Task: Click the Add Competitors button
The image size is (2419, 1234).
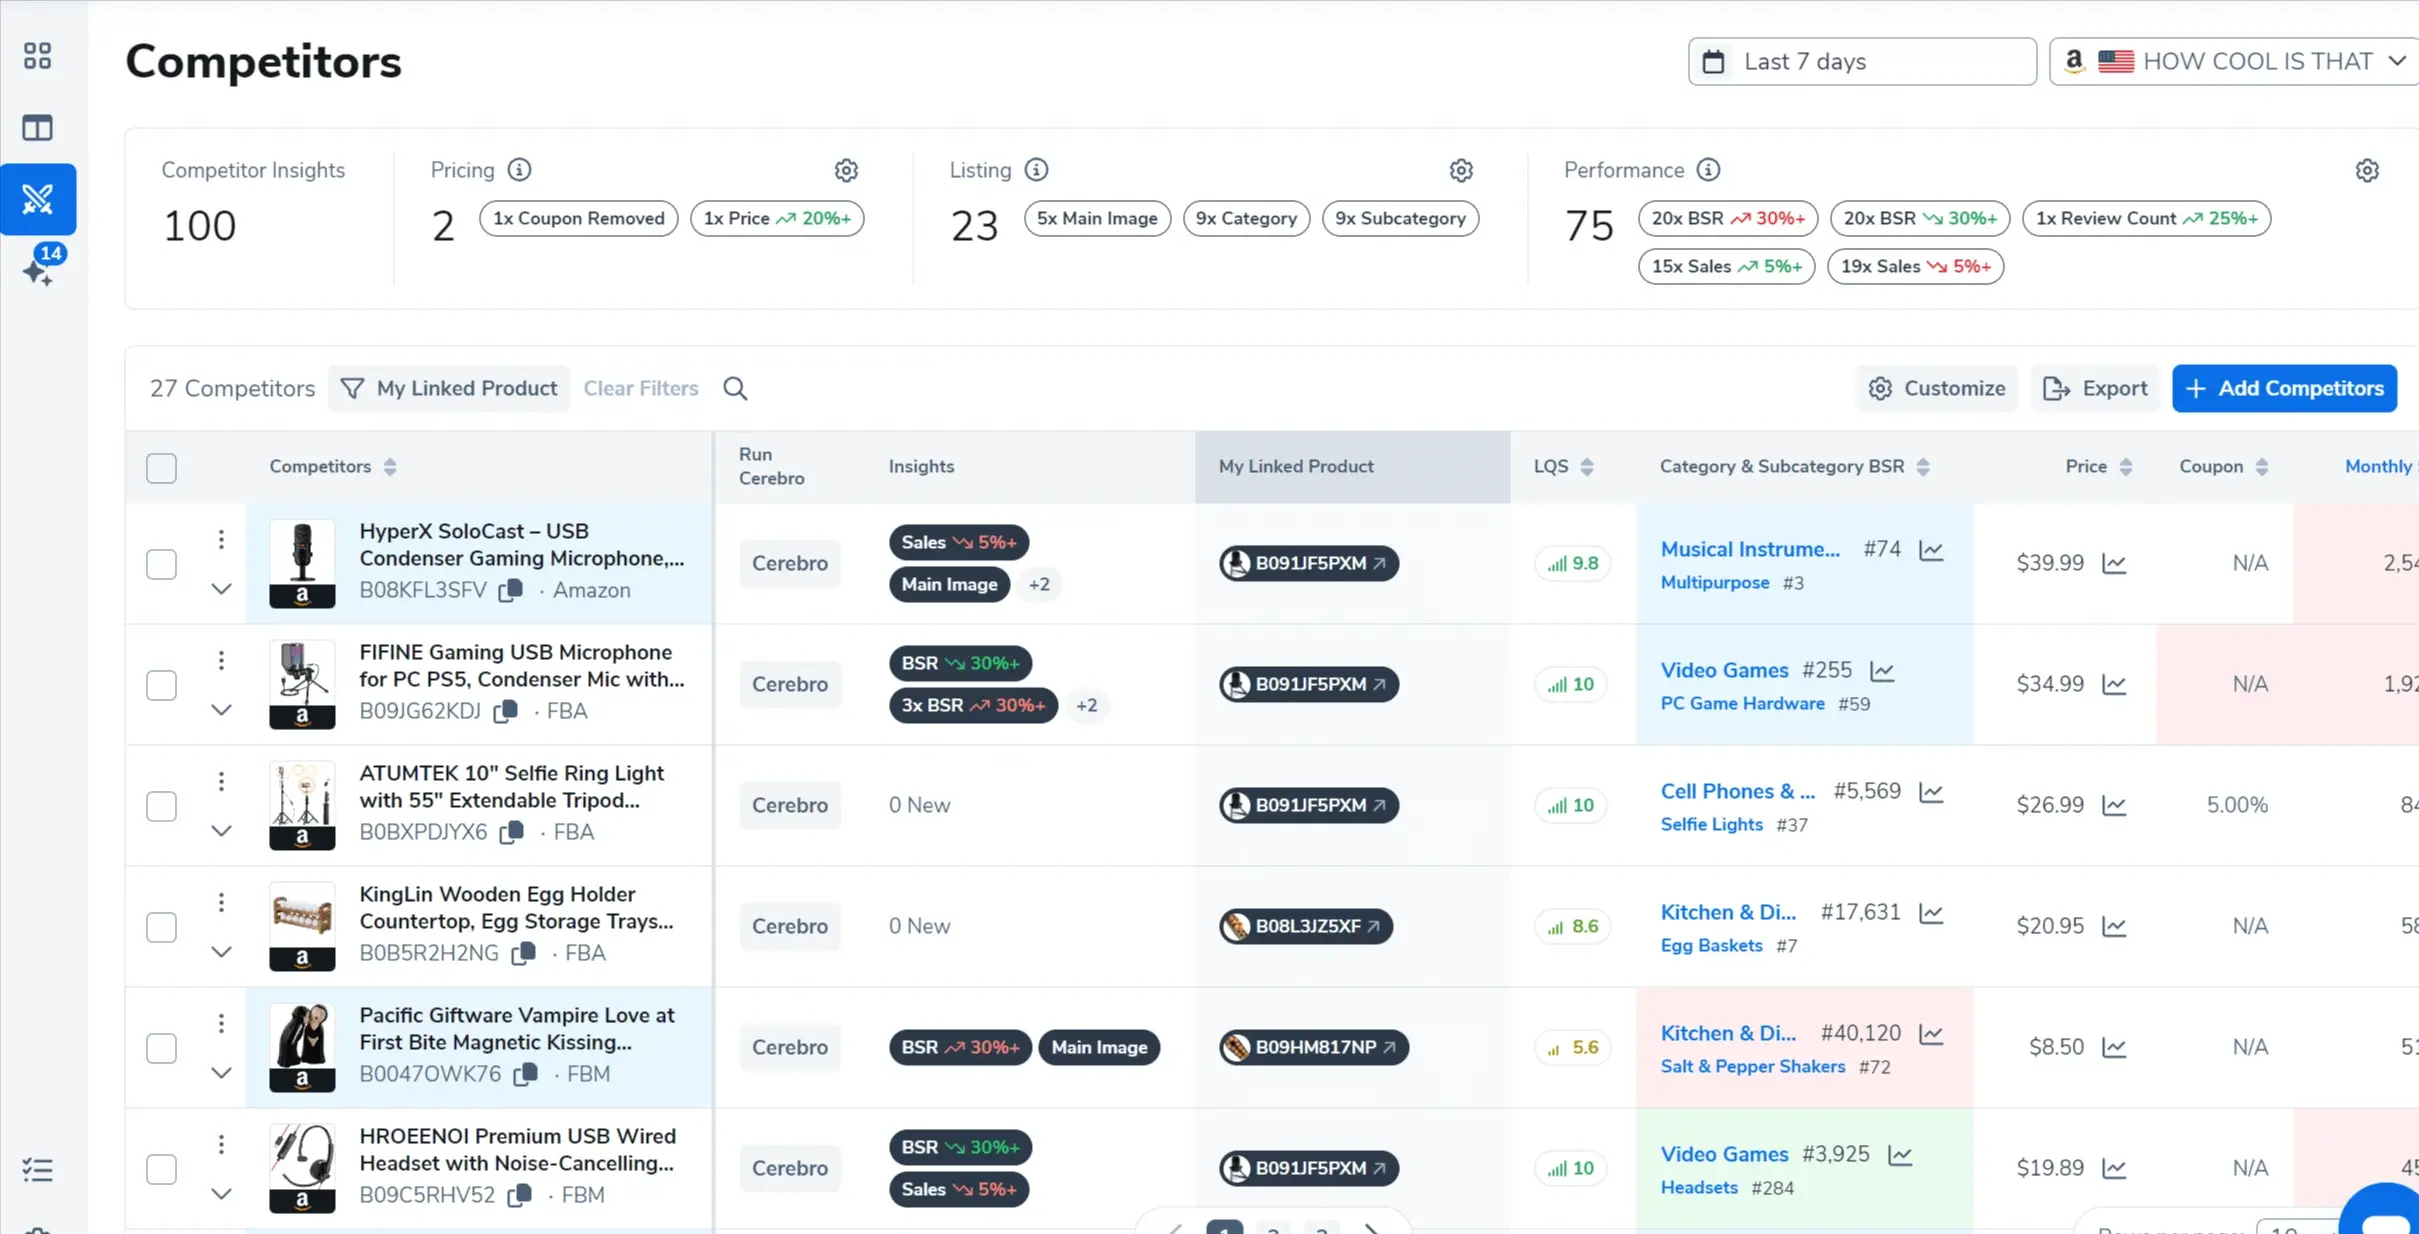Action: [x=2285, y=388]
